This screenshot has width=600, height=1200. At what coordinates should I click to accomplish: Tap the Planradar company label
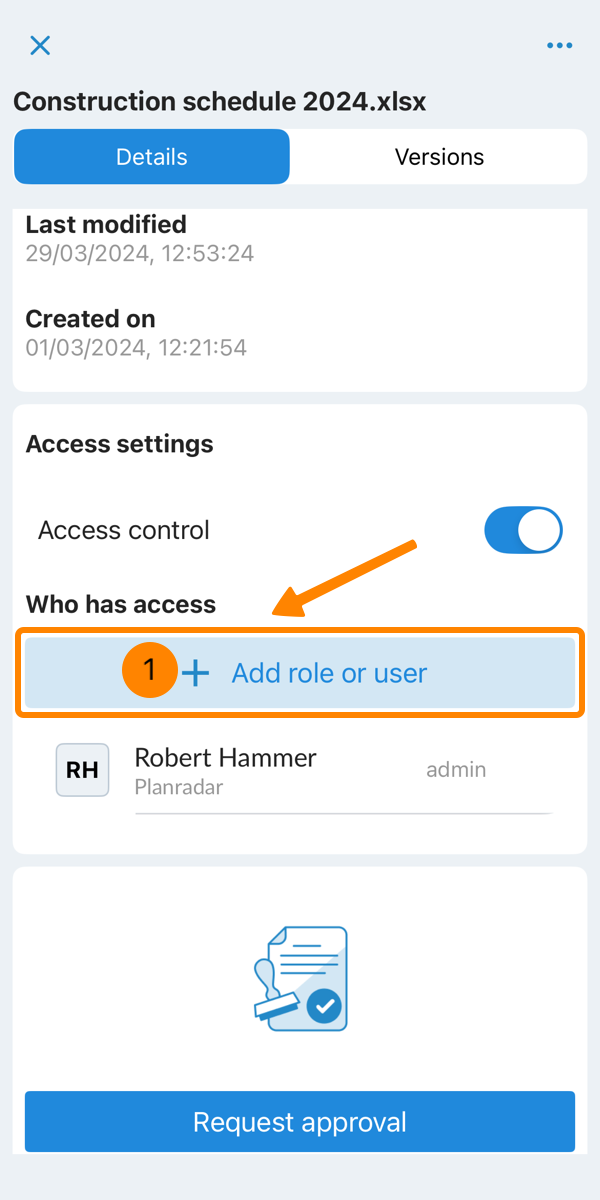click(x=179, y=787)
